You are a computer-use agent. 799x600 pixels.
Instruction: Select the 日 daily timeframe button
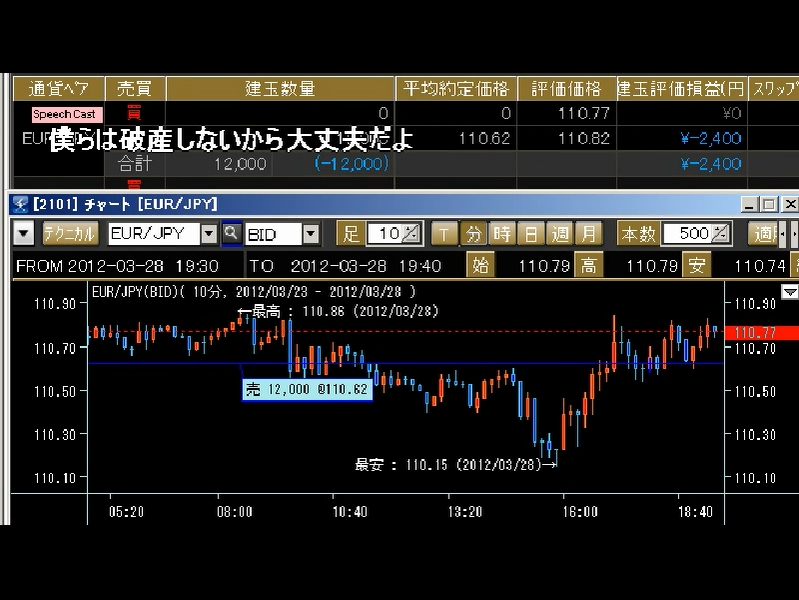(x=531, y=234)
